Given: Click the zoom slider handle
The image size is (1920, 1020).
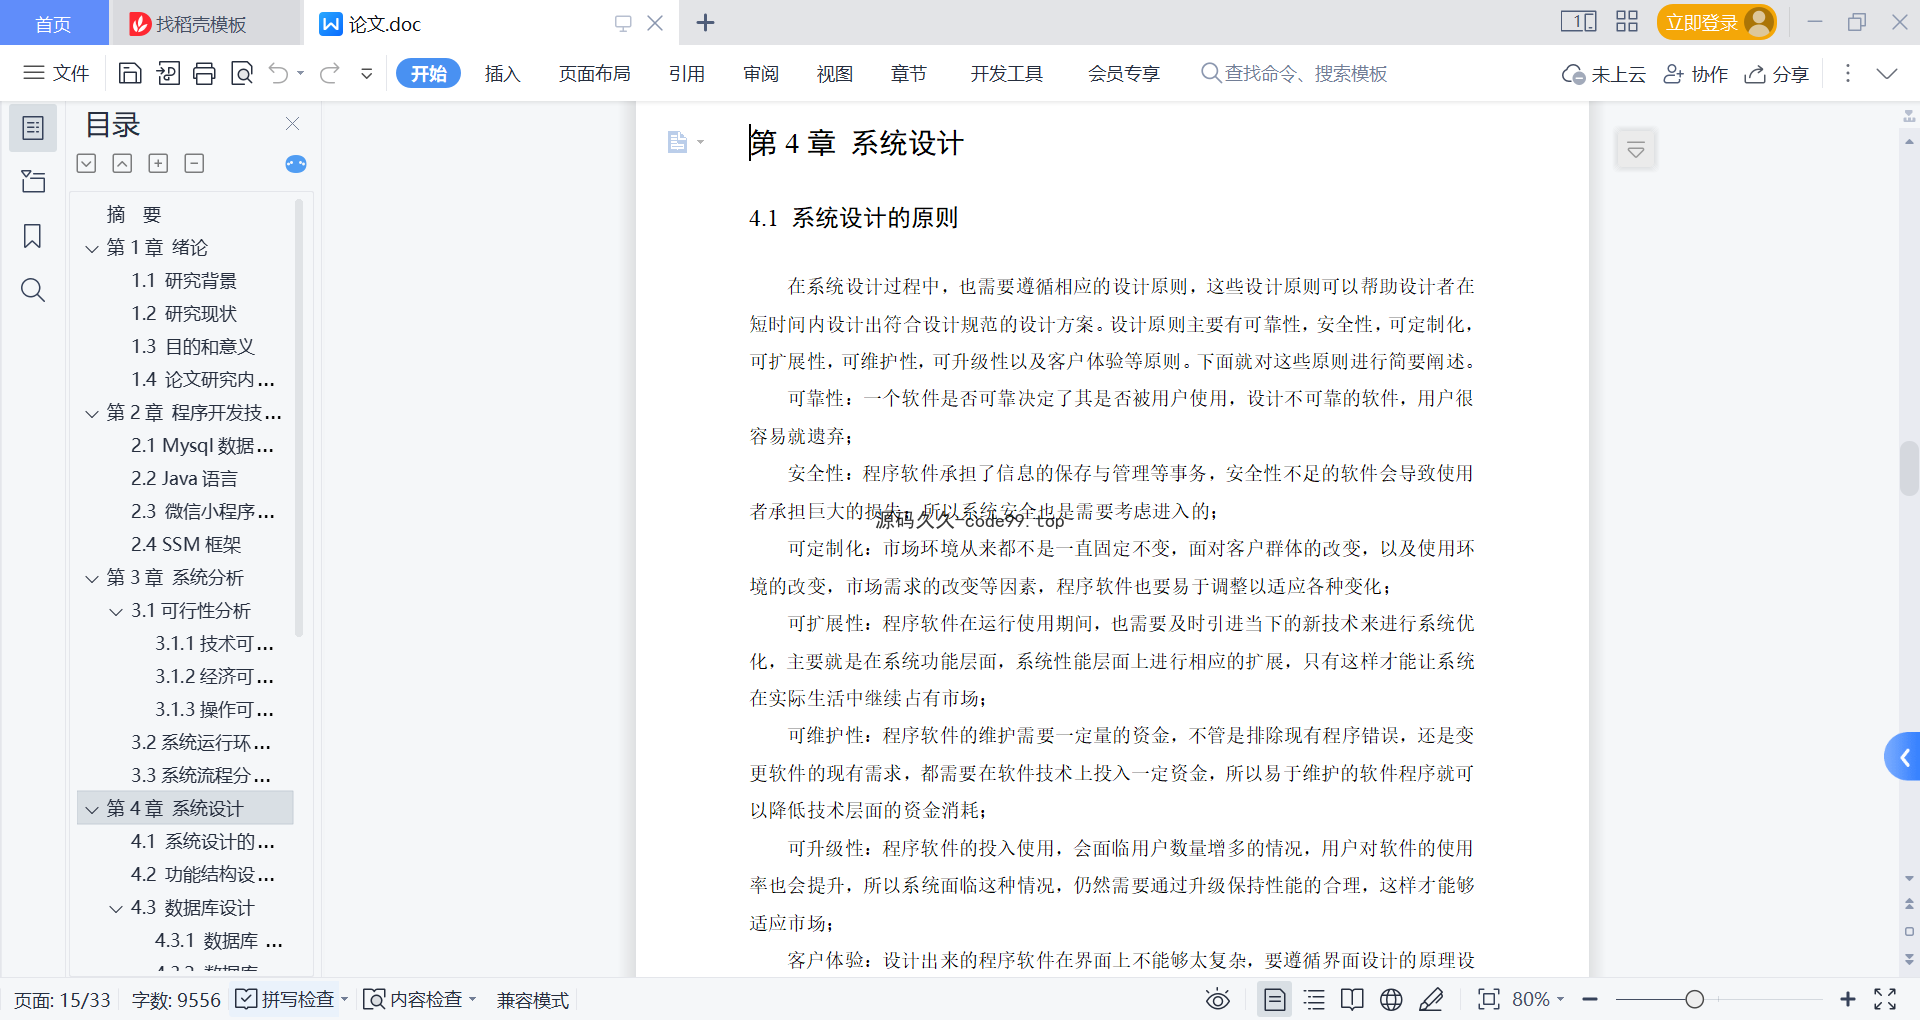Looking at the screenshot, I should pyautogui.click(x=1694, y=999).
